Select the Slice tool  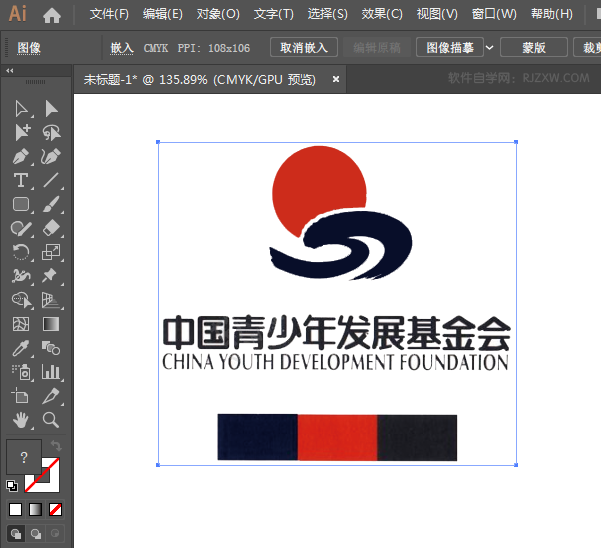51,396
